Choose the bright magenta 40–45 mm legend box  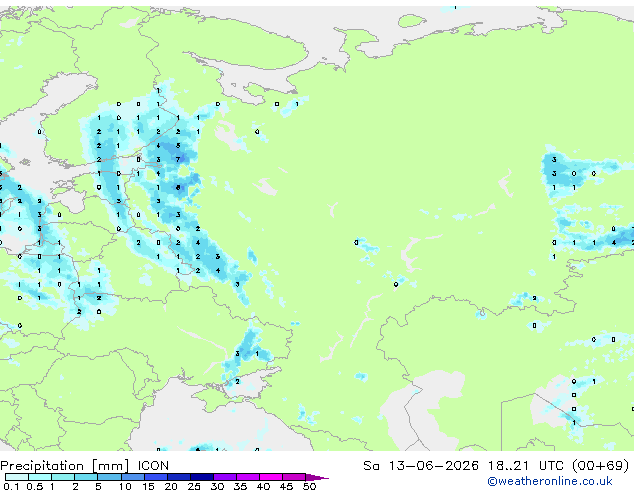(x=271, y=477)
